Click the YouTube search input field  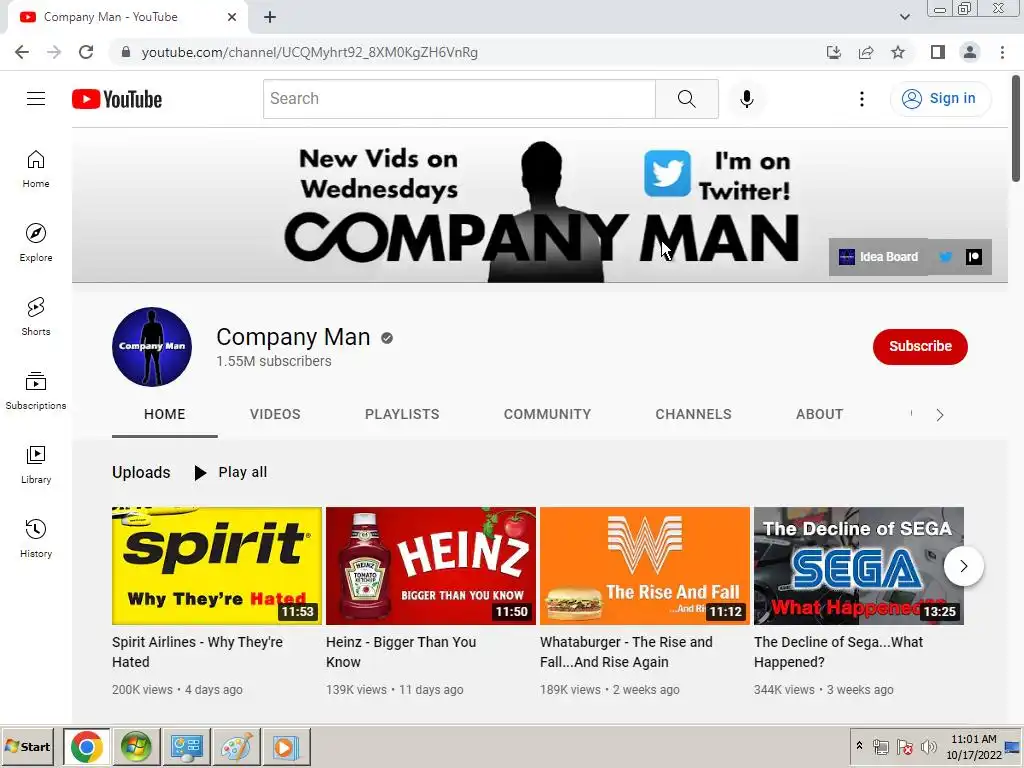[x=459, y=99]
